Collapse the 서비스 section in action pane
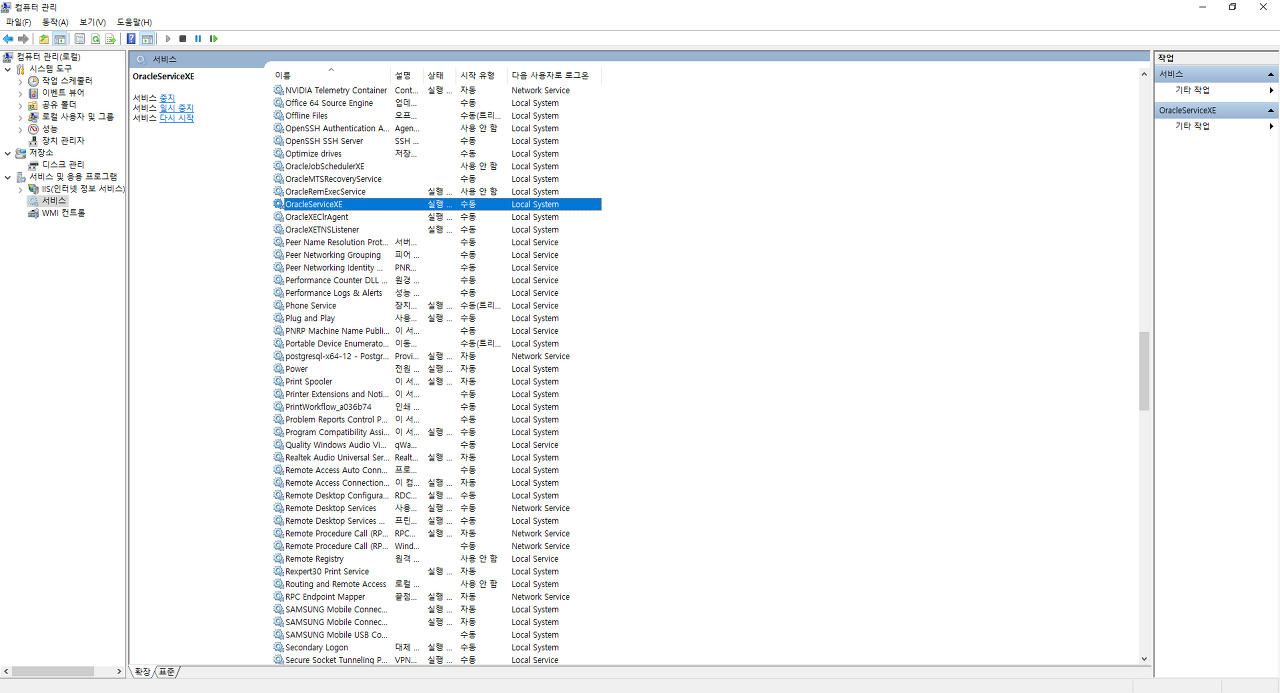The height and width of the screenshot is (693, 1280). click(x=1271, y=74)
